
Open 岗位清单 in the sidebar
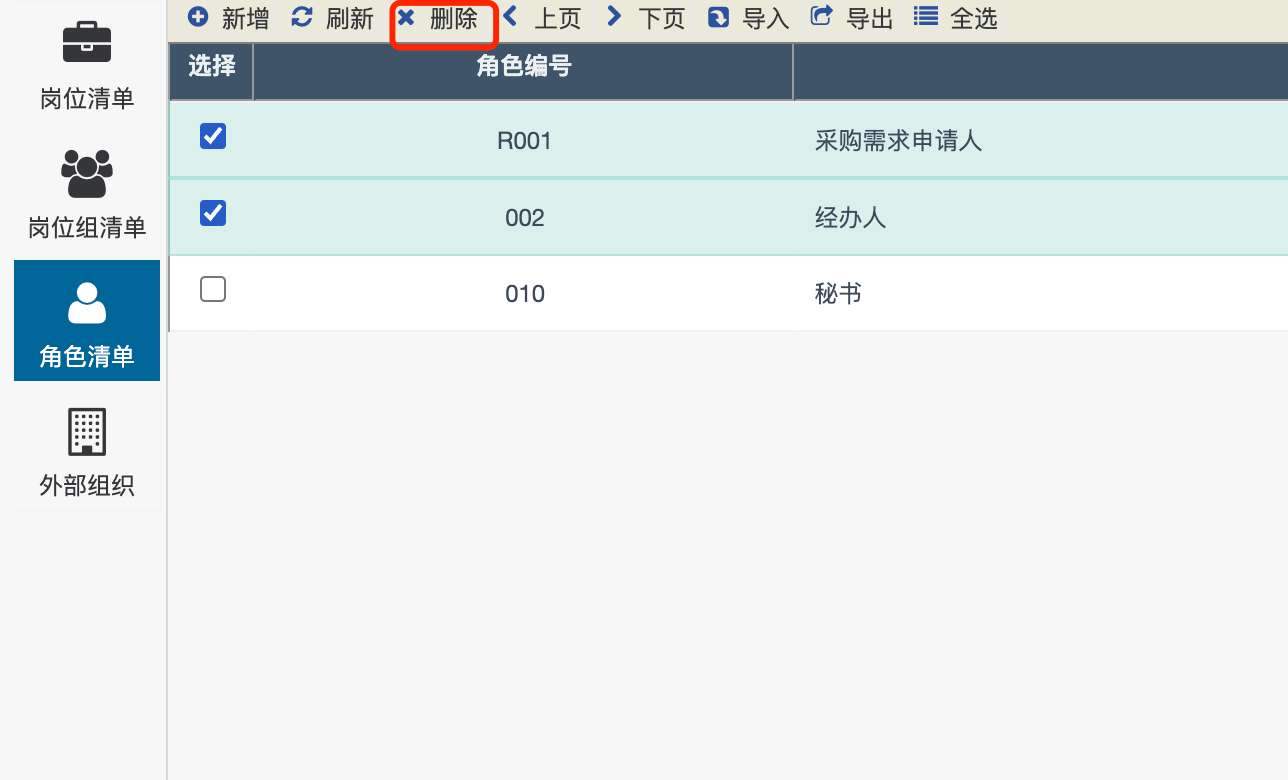[87, 67]
